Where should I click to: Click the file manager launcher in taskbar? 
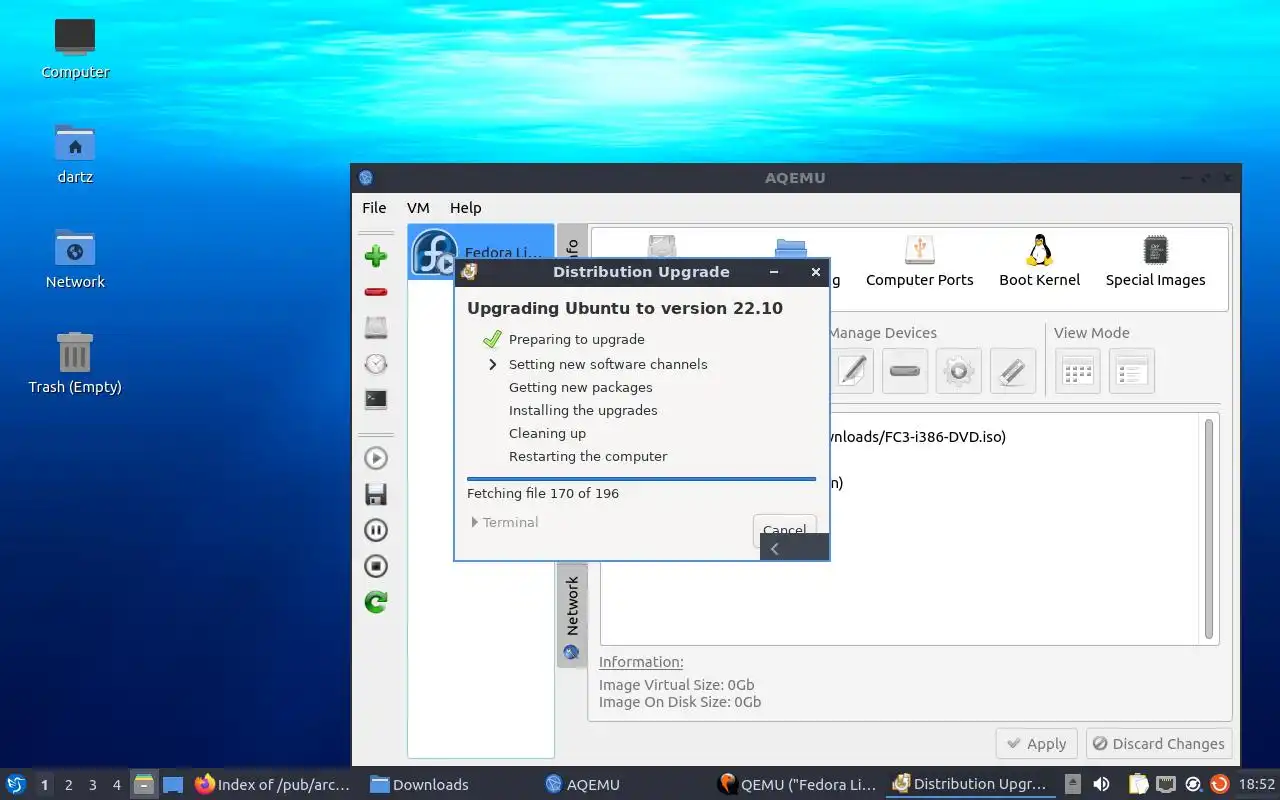pos(144,784)
